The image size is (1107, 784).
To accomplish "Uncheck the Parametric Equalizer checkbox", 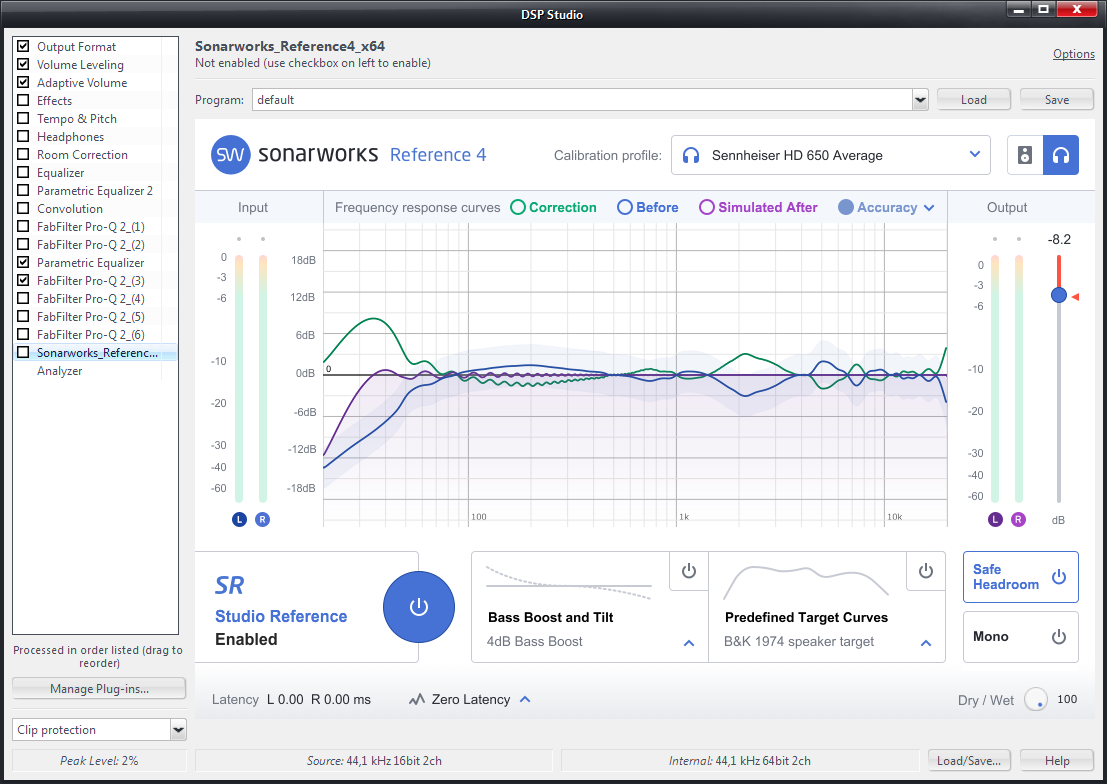I will pyautogui.click(x=23, y=262).
